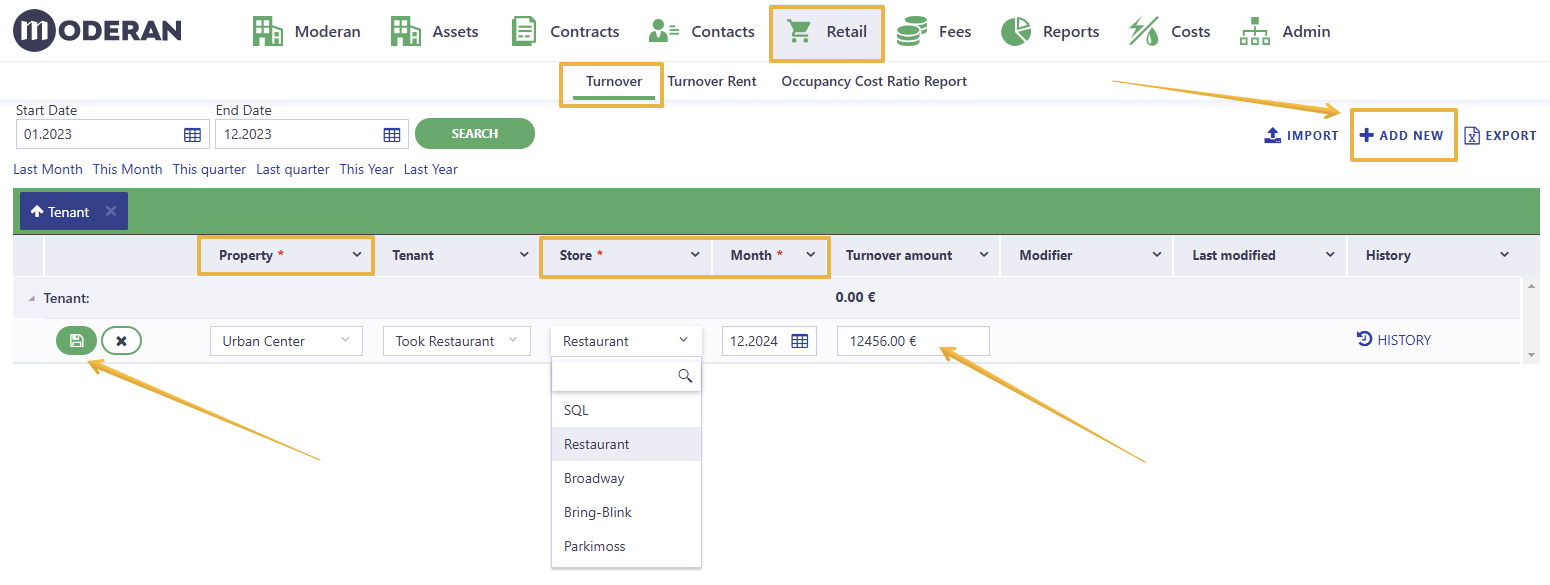The width and height of the screenshot is (1550, 585).
Task: Click the green SEARCH button
Action: tap(475, 133)
